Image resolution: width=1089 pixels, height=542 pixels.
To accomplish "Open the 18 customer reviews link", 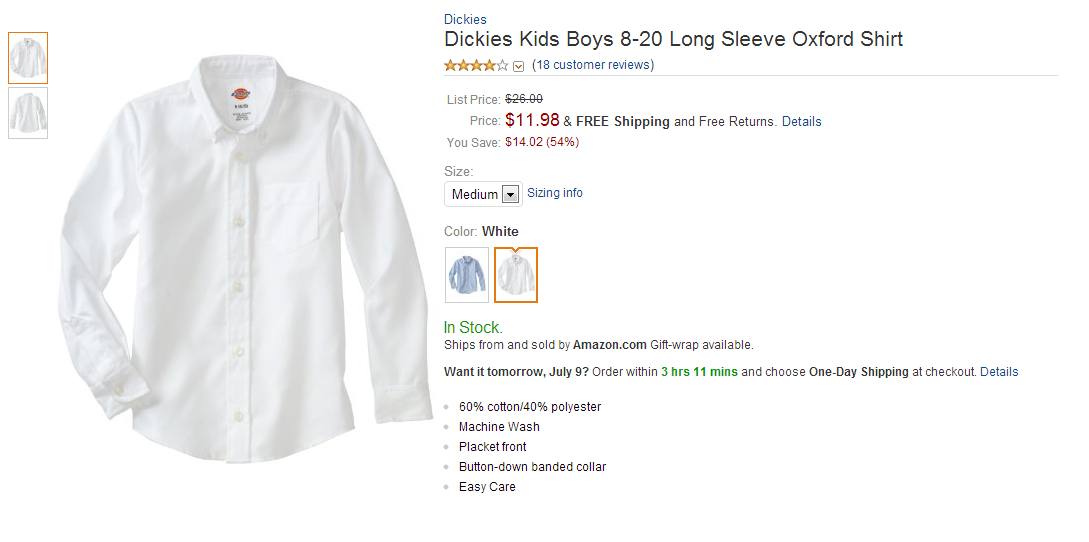I will click(x=593, y=65).
